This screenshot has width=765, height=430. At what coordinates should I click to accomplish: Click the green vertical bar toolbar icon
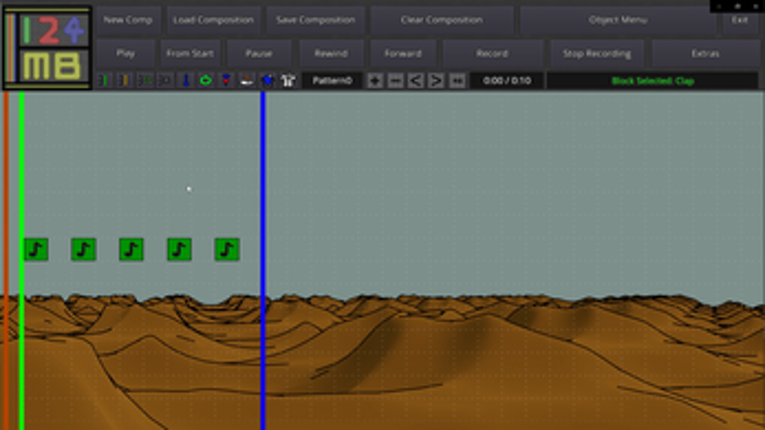tap(104, 80)
